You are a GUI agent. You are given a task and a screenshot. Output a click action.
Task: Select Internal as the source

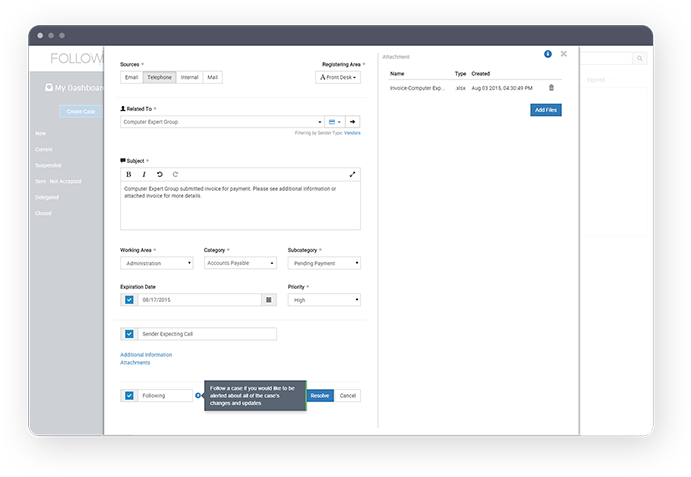[x=189, y=77]
